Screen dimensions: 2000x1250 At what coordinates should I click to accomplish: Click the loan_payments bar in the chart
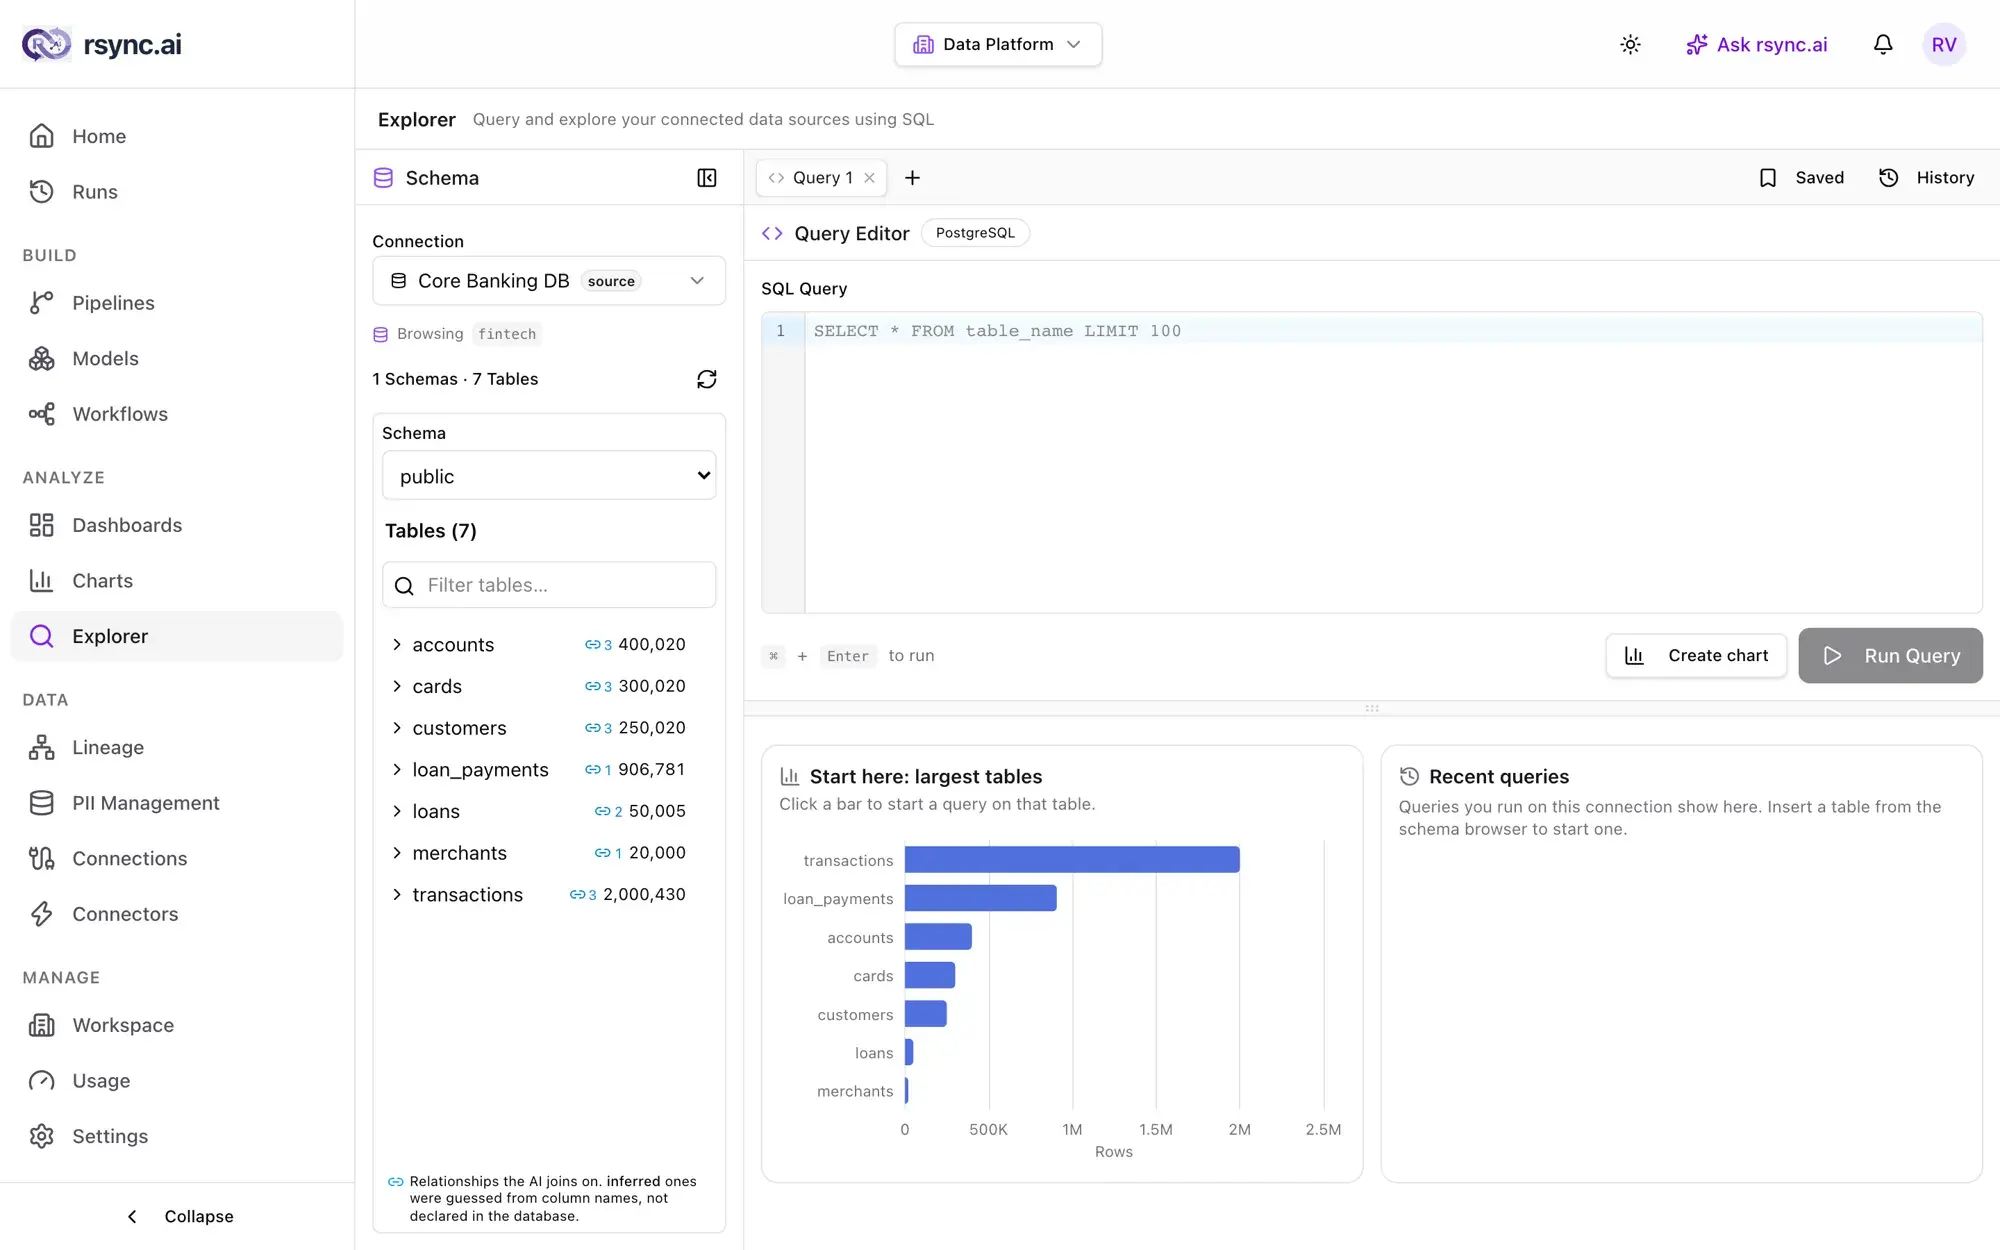981,898
